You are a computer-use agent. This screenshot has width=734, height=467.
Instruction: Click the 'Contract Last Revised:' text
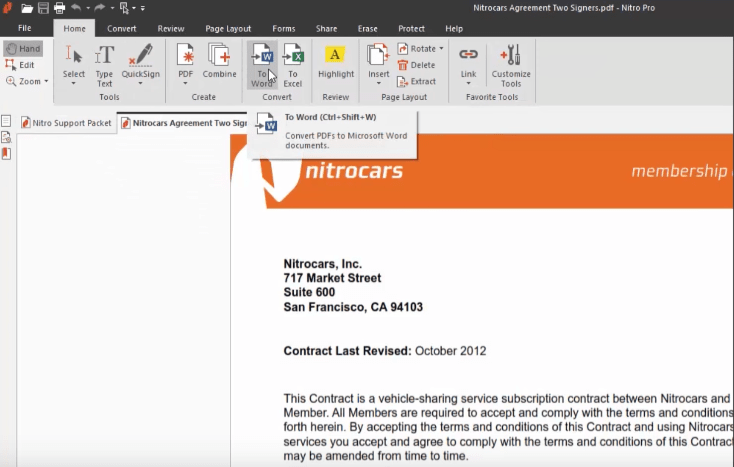(347, 351)
